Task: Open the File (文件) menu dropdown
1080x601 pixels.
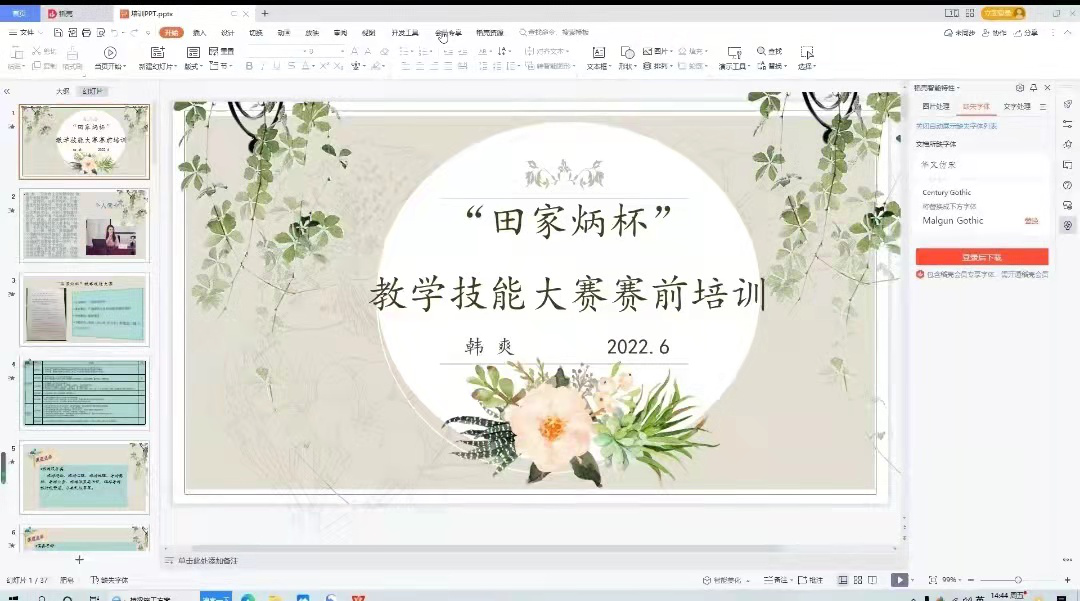Action: coord(27,33)
